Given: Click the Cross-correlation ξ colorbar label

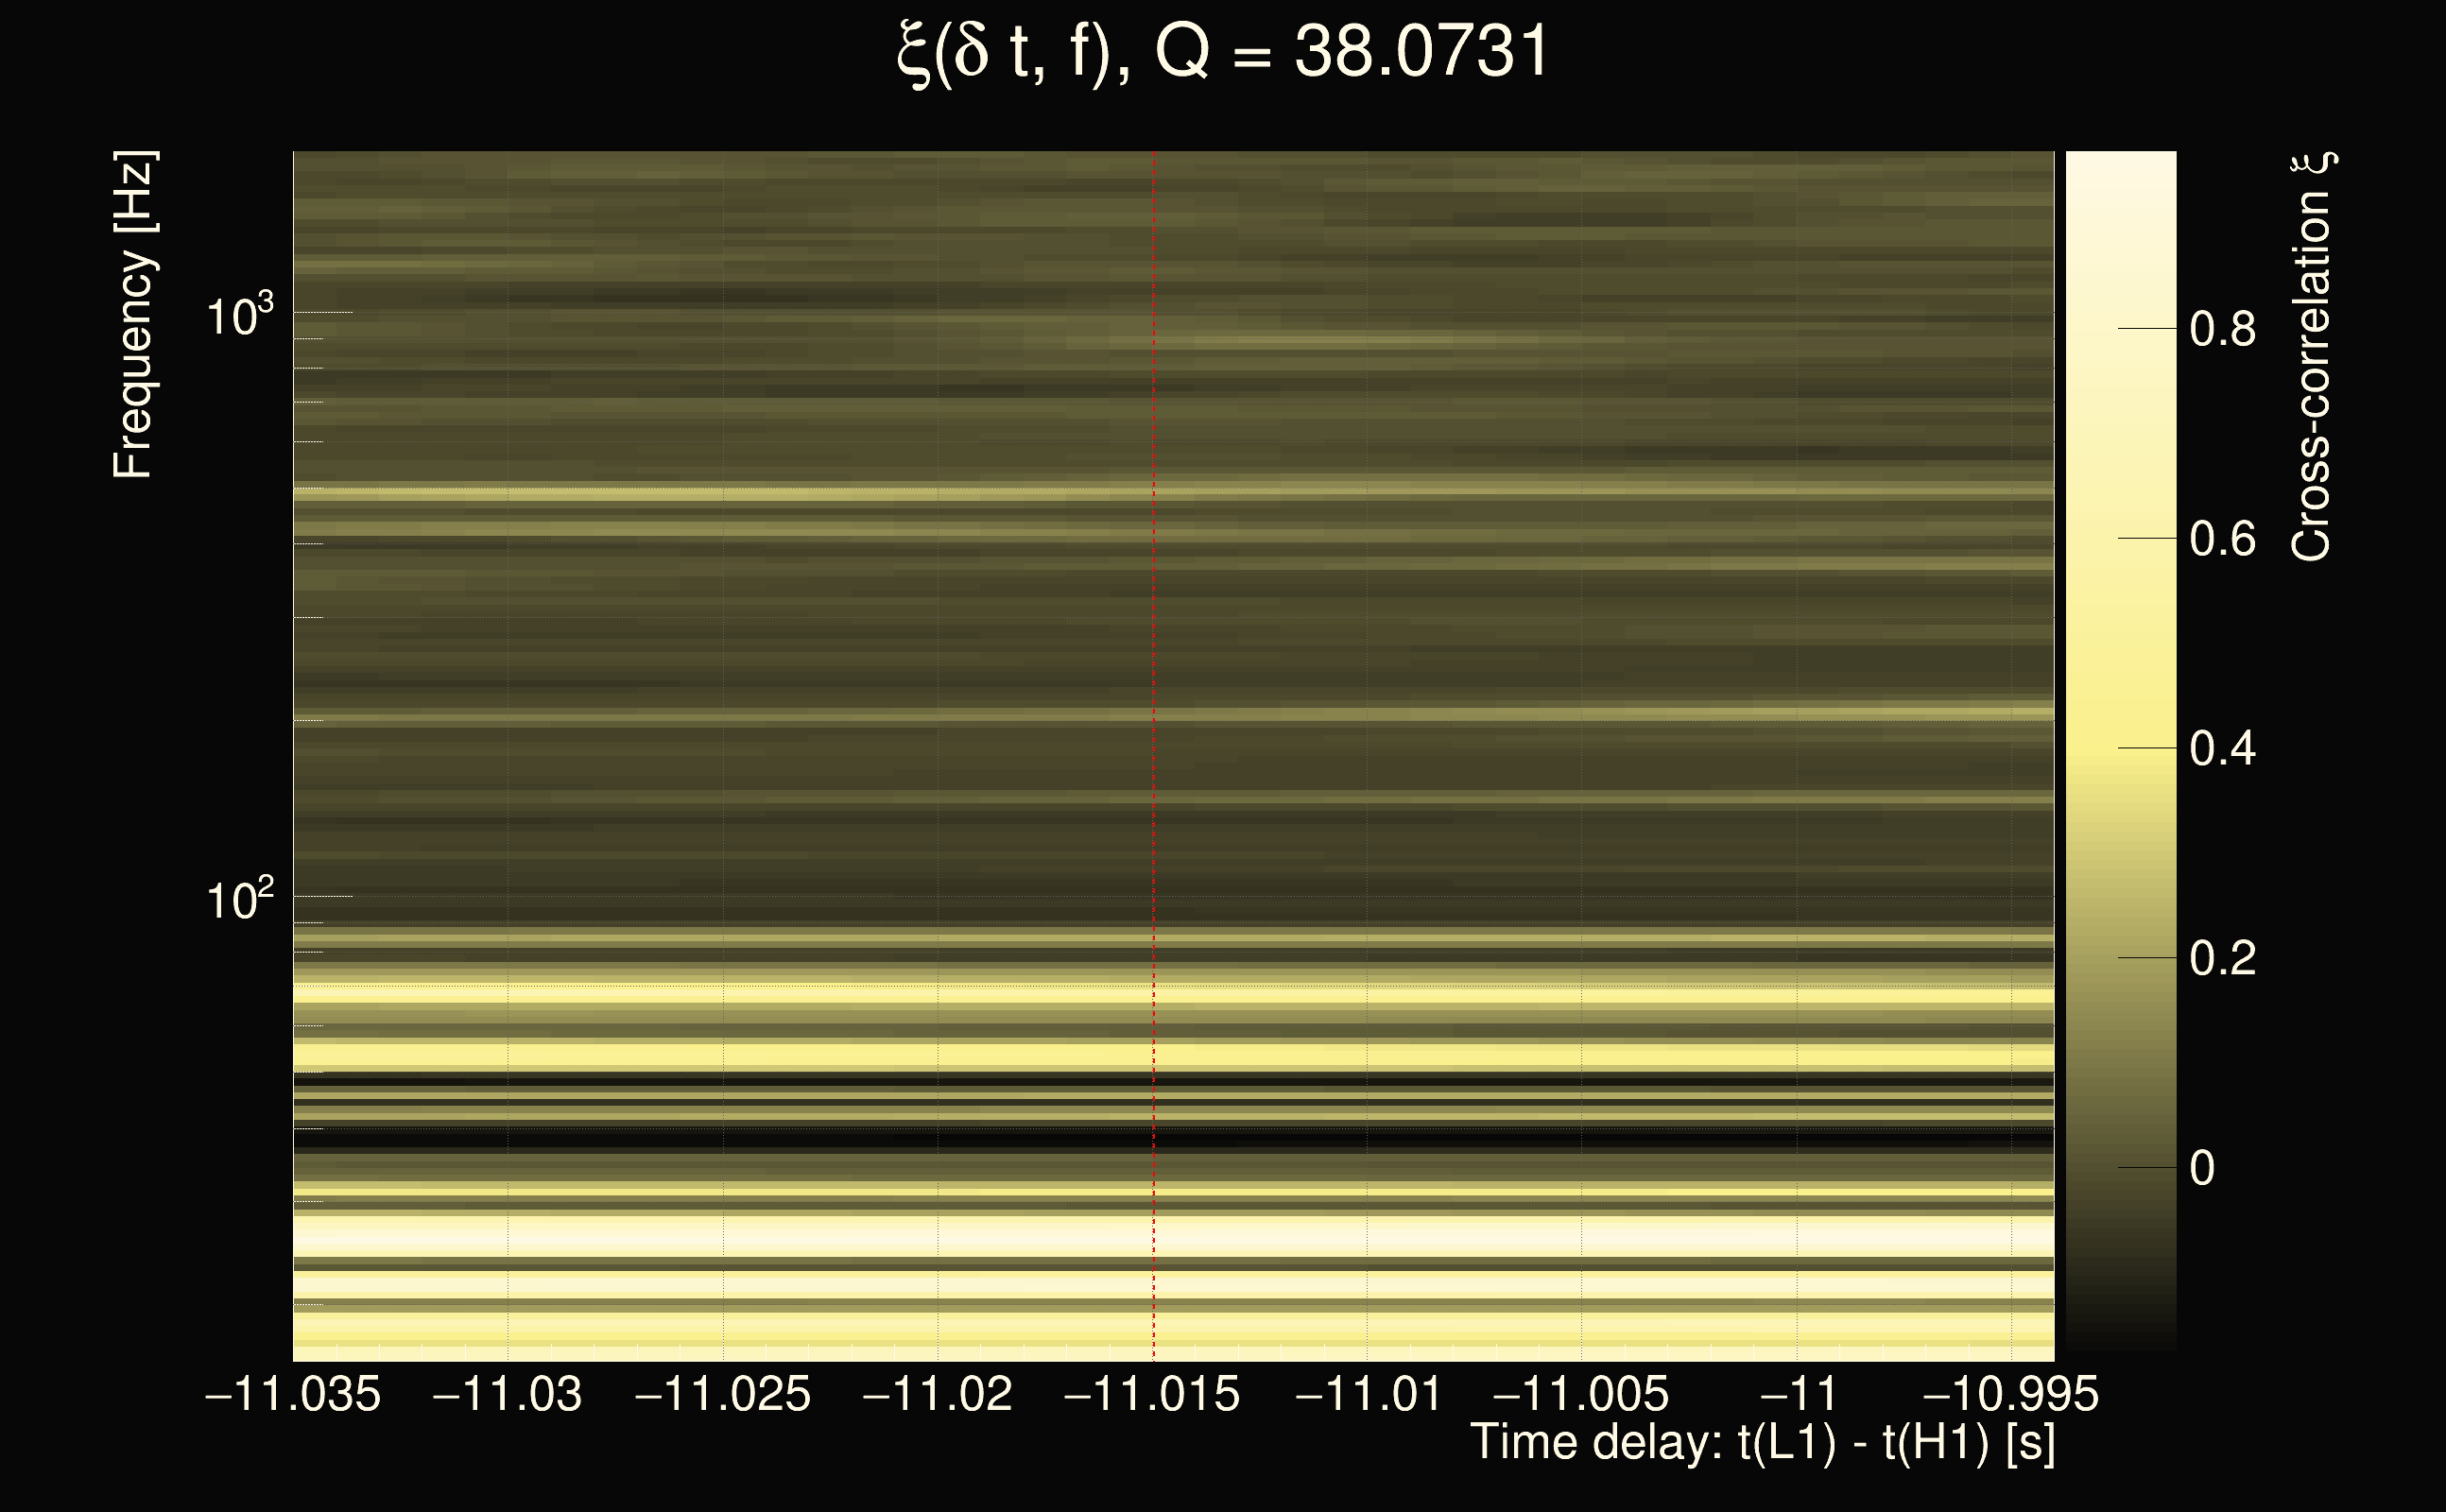Looking at the screenshot, I should coord(2312,357).
